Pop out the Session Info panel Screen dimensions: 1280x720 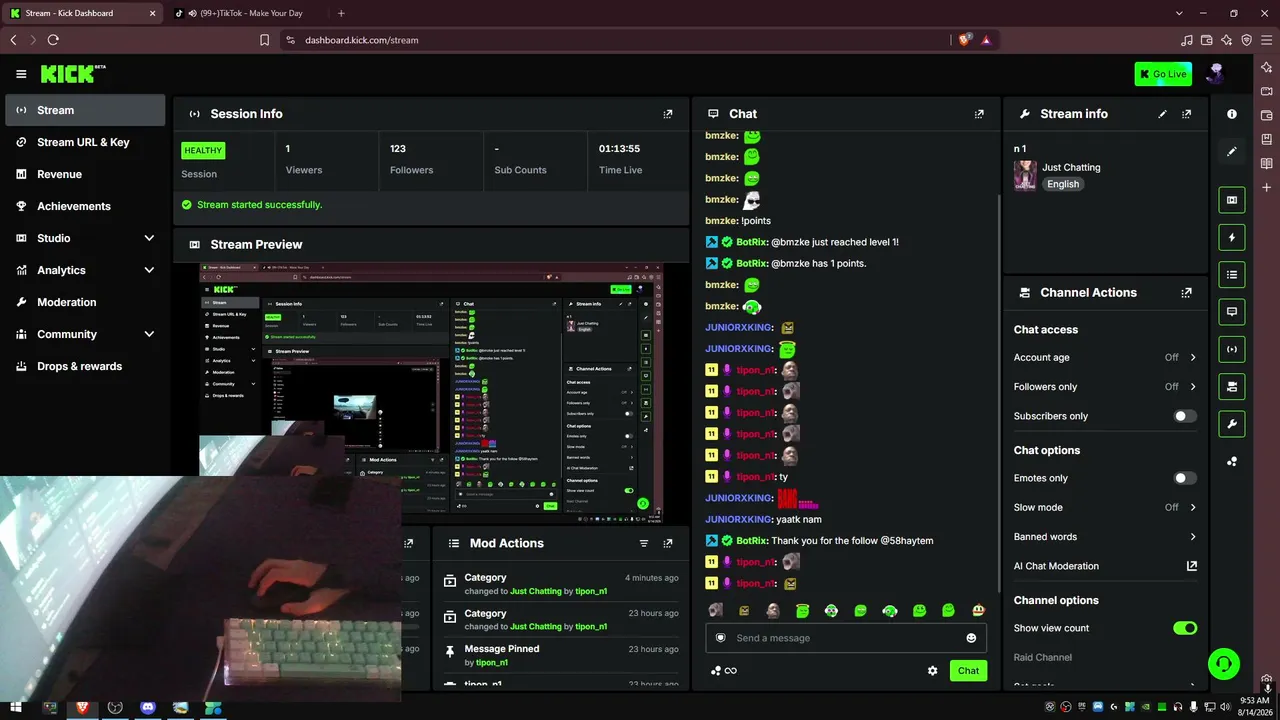668,114
